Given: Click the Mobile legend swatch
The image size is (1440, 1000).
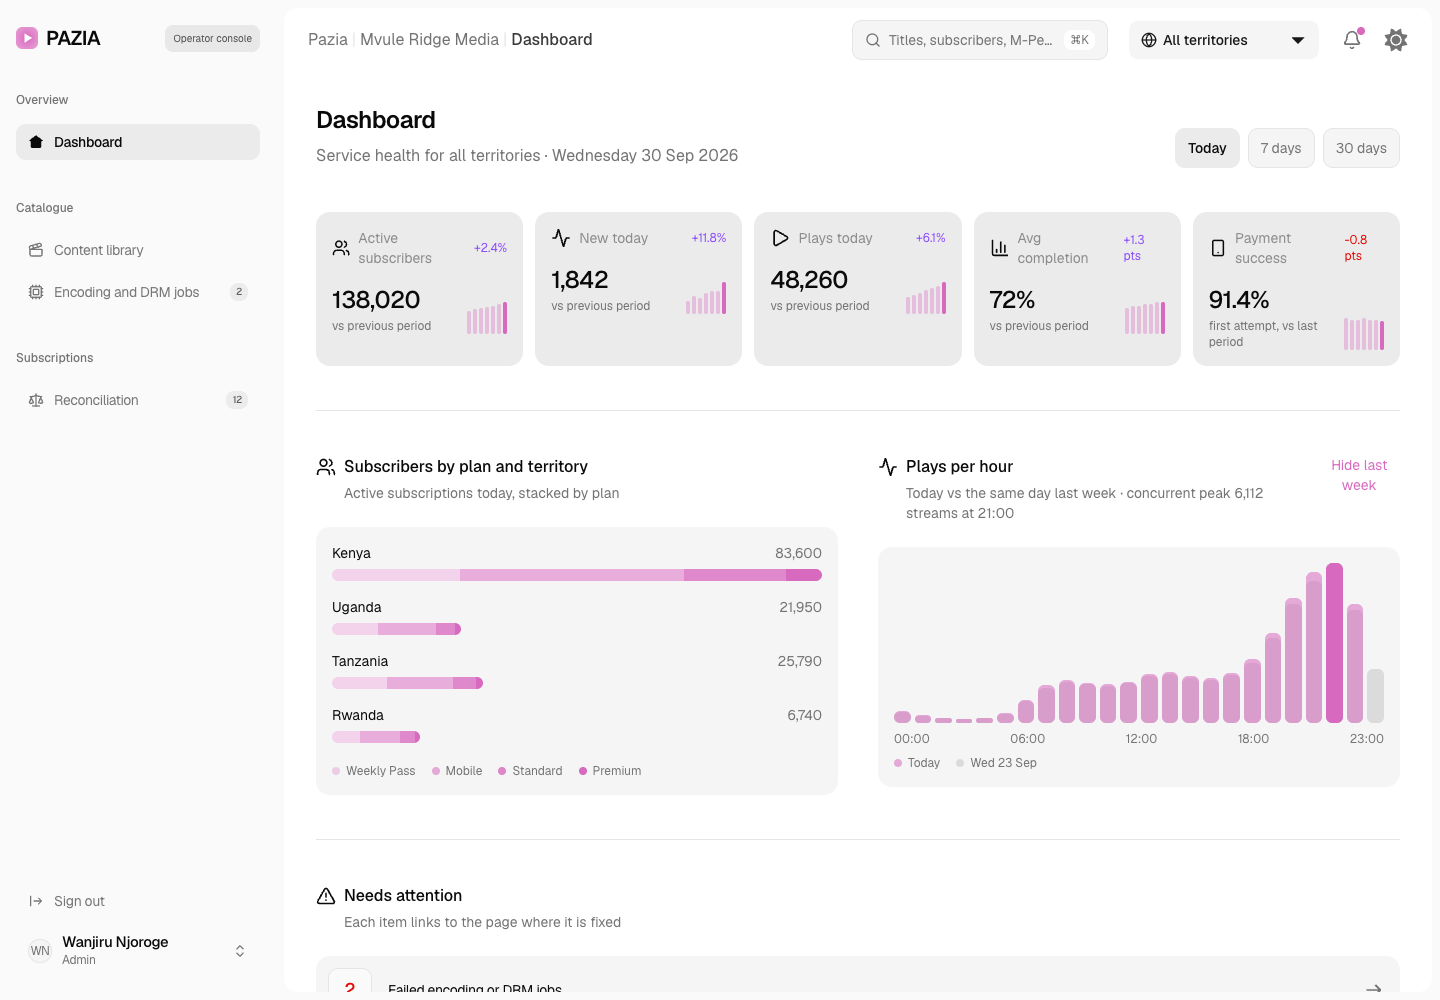Looking at the screenshot, I should (436, 771).
